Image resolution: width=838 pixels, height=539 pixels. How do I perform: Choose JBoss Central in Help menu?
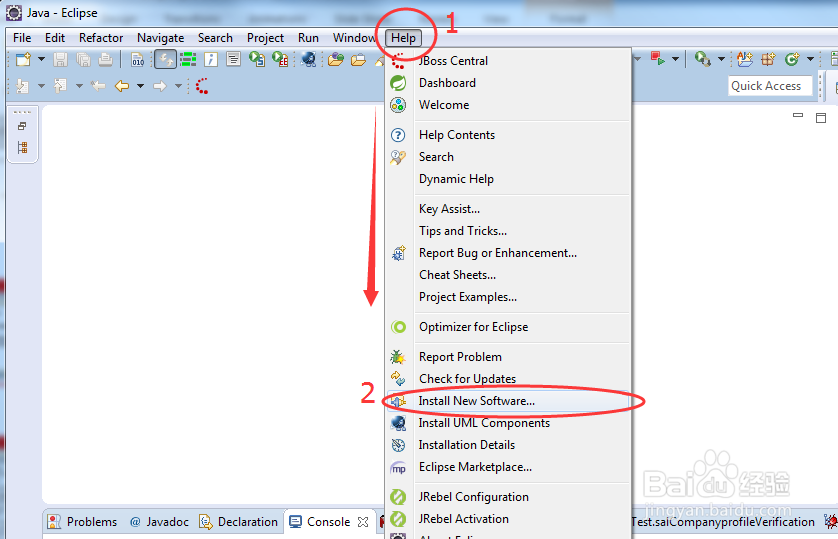coord(508,61)
